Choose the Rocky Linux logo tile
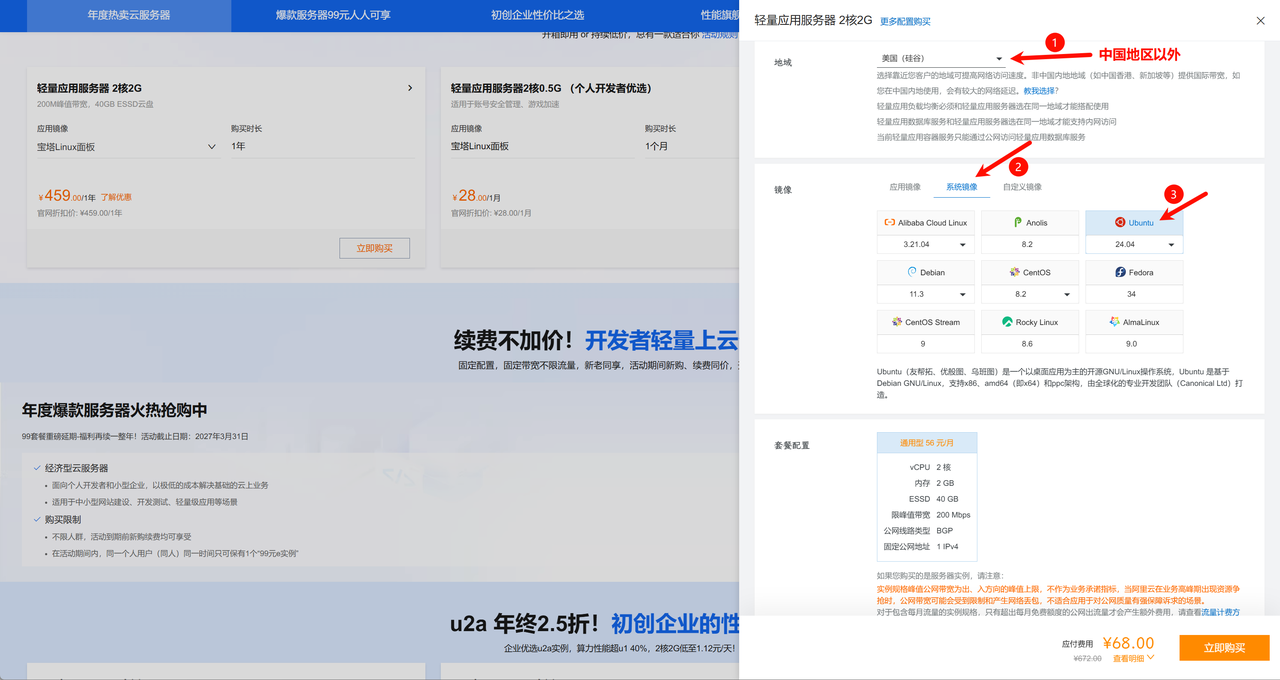The height and width of the screenshot is (680, 1280). pyautogui.click(x=1007, y=322)
